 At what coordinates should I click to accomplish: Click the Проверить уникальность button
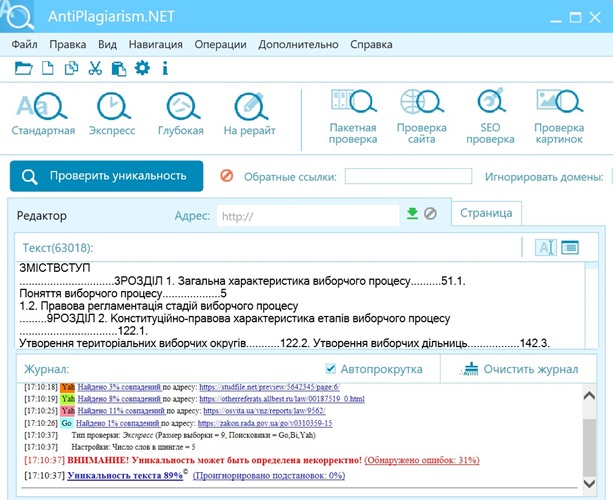tap(106, 176)
